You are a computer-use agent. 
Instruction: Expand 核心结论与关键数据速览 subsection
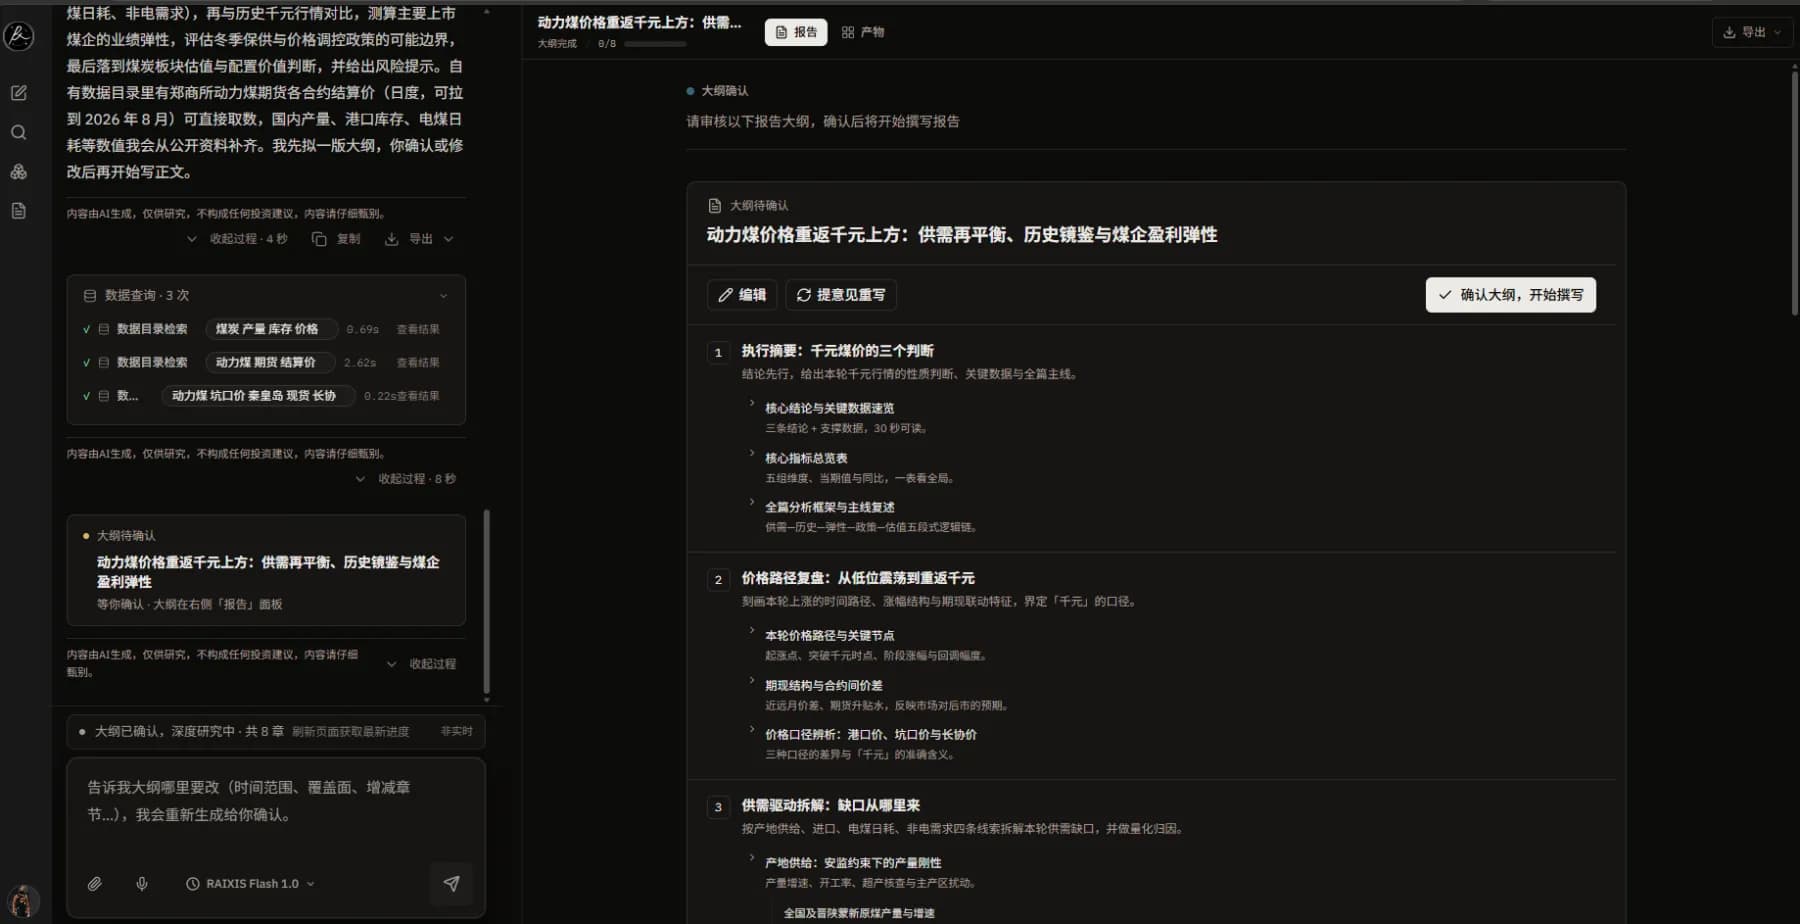752,403
